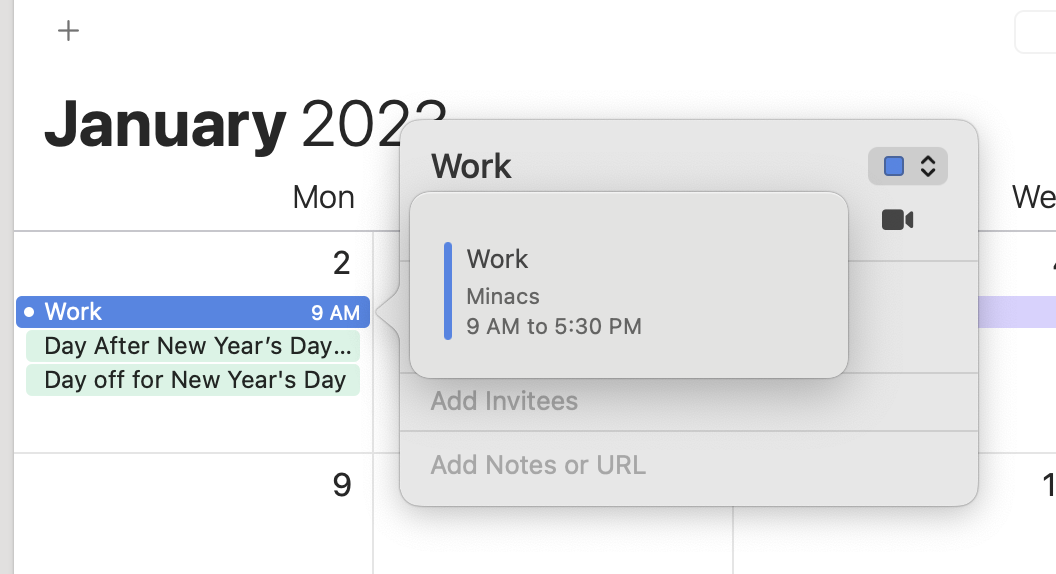Select the Day After New Year's Day event

coord(193,346)
